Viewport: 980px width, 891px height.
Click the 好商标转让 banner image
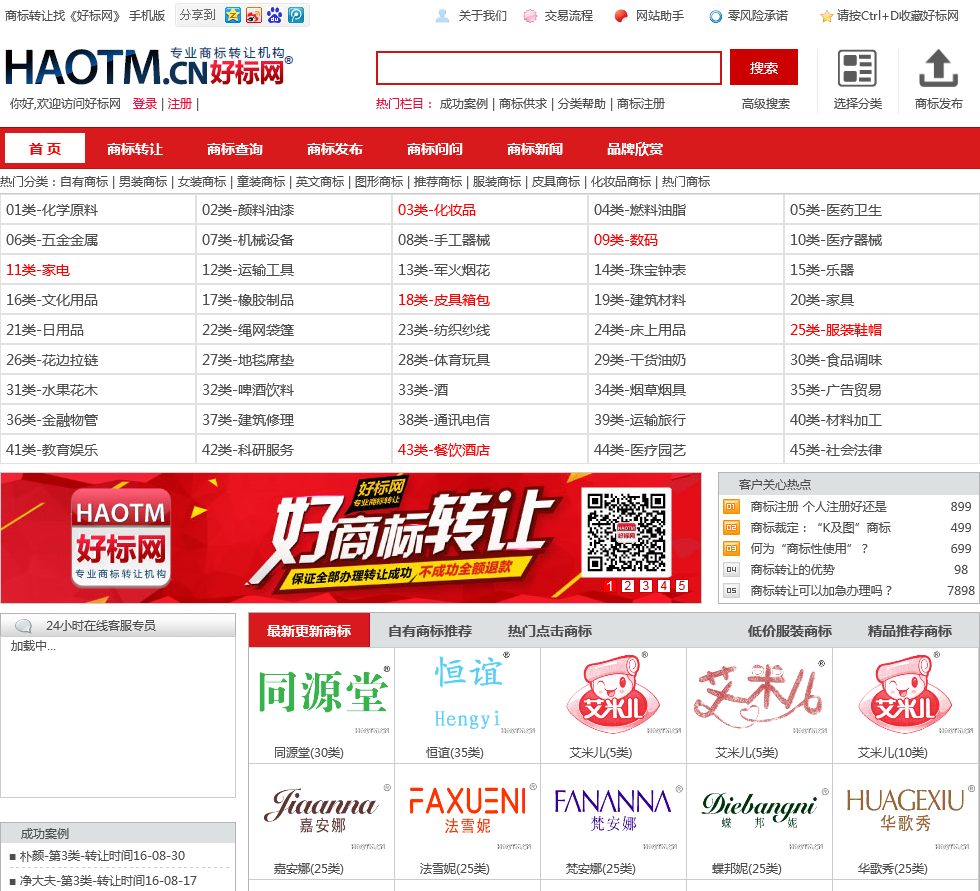351,537
